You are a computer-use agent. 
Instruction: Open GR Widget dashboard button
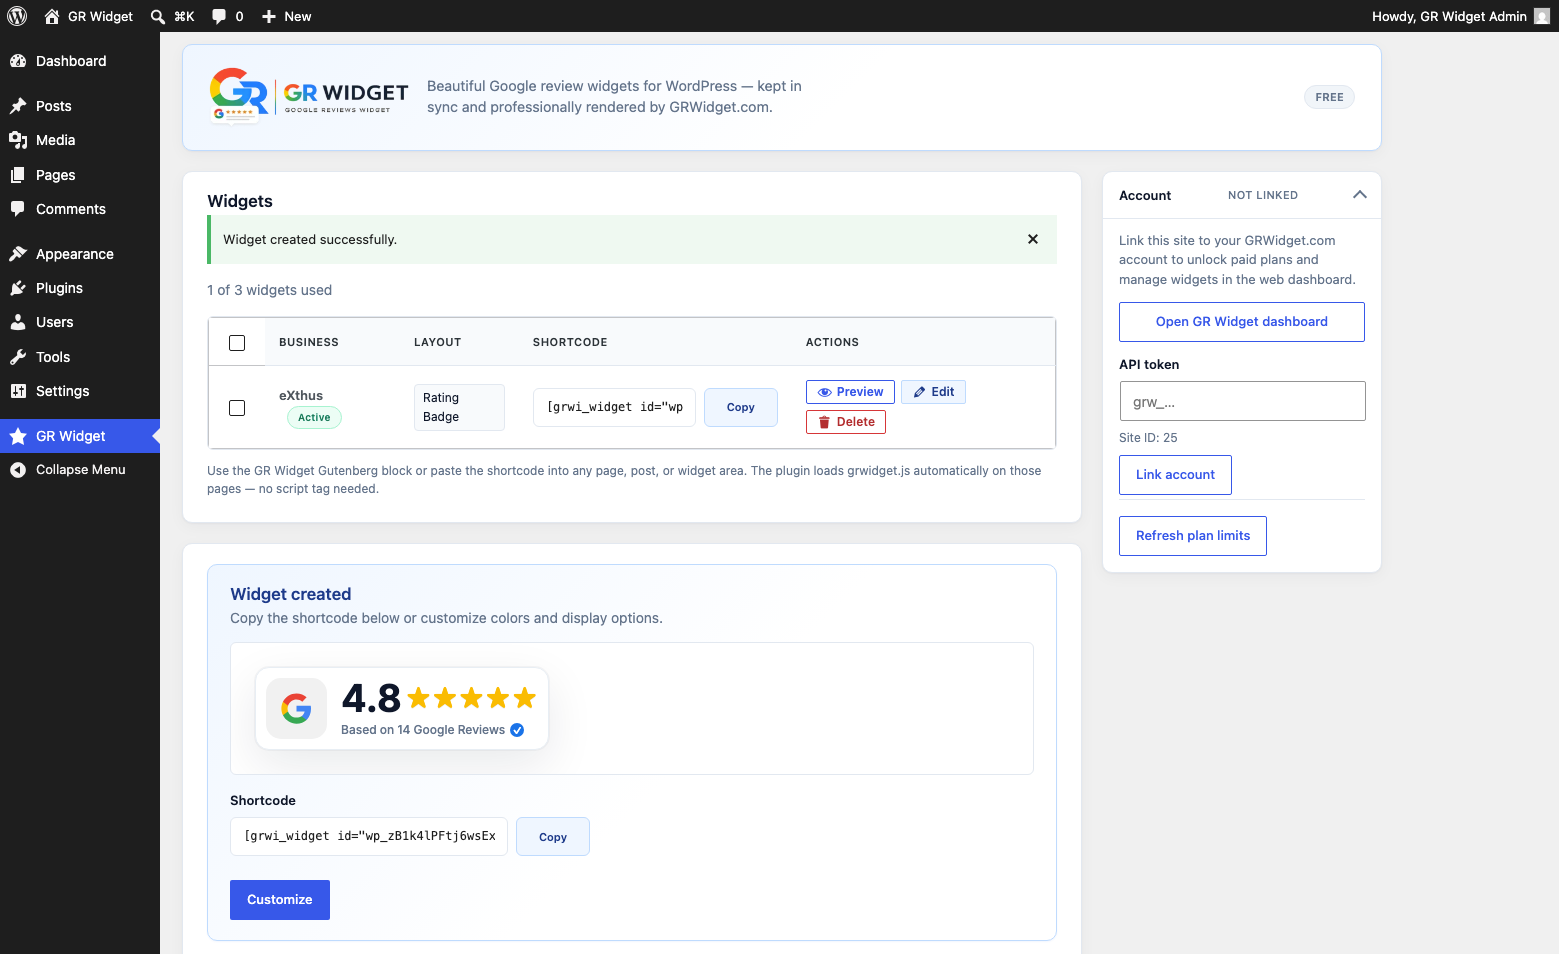click(x=1242, y=322)
